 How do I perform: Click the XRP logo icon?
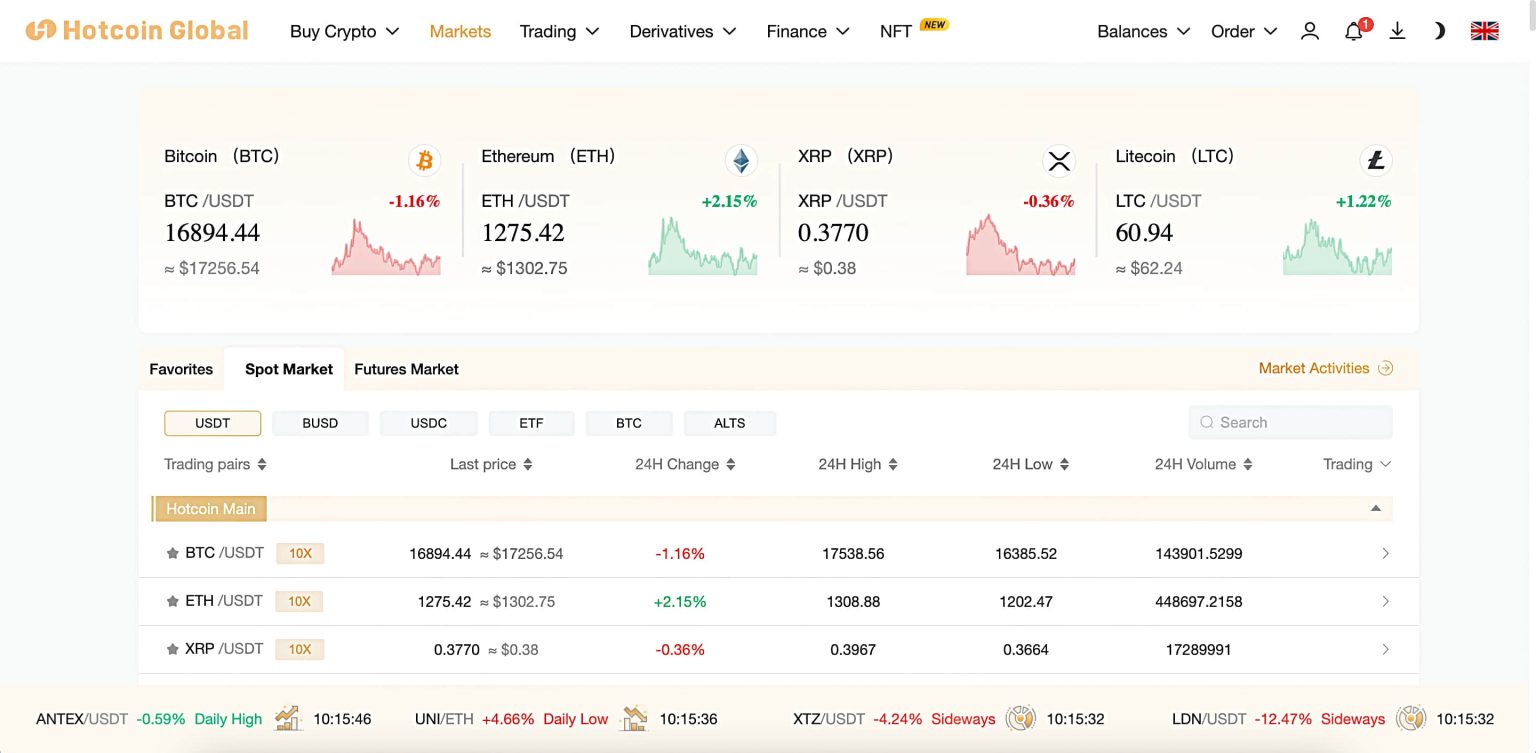(x=1058, y=160)
